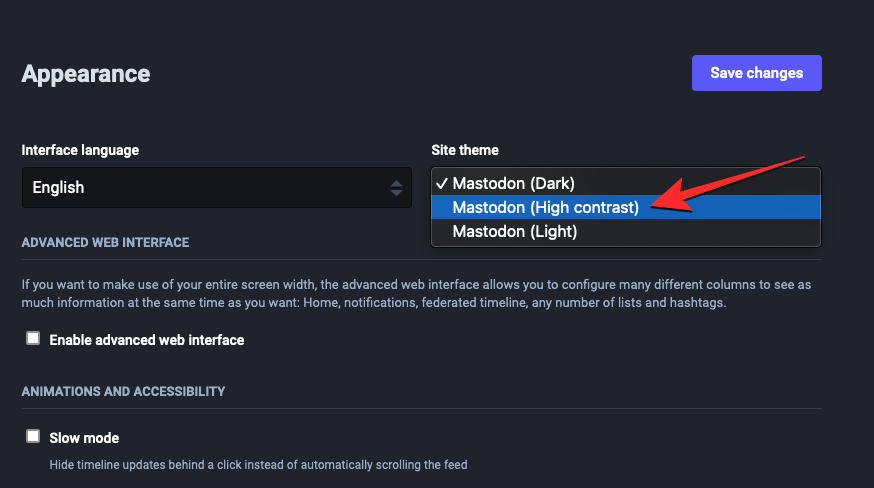Viewport: 874px width, 488px height.
Task: Click the checkmark beside Mastodon (Dark)
Action: point(441,183)
